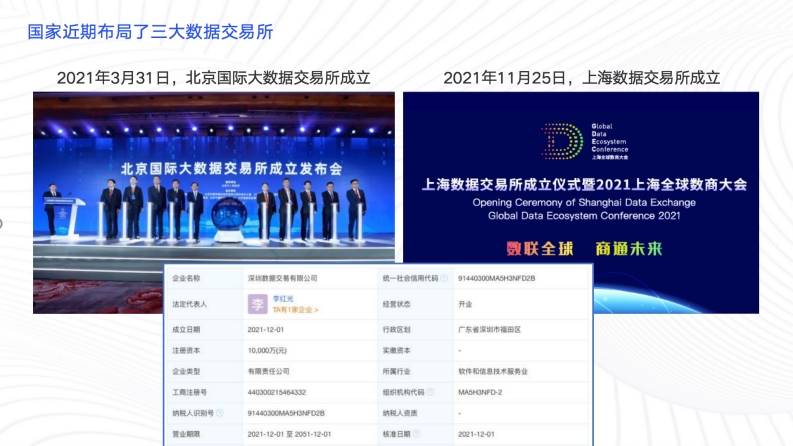Click the 实缴资本 field label
The width and height of the screenshot is (793, 446).
point(396,350)
